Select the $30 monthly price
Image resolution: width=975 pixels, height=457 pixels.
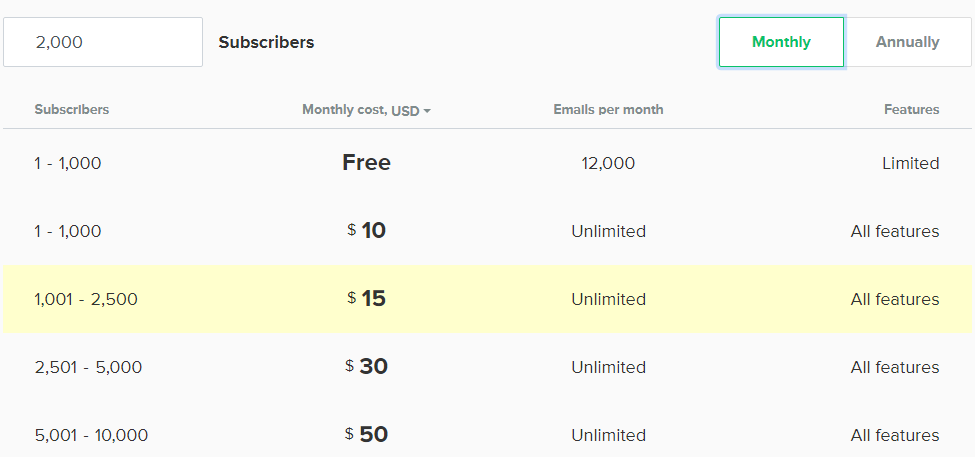click(x=366, y=367)
